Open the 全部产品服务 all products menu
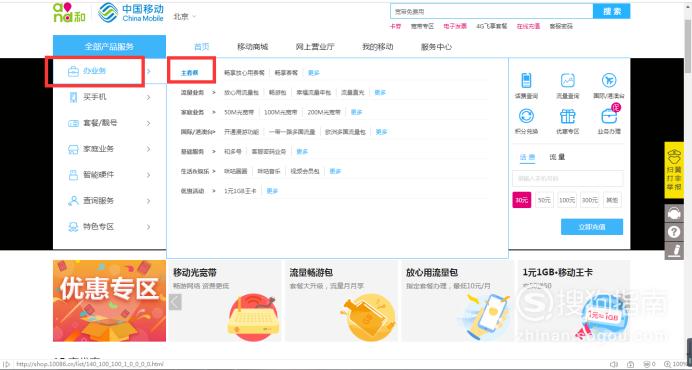692x370 pixels. [109, 46]
